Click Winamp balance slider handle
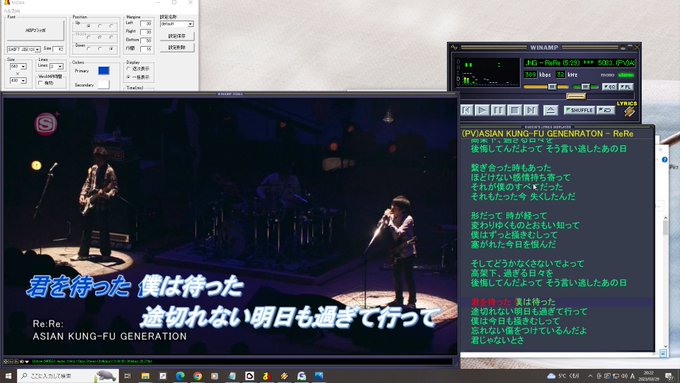 tap(585, 87)
